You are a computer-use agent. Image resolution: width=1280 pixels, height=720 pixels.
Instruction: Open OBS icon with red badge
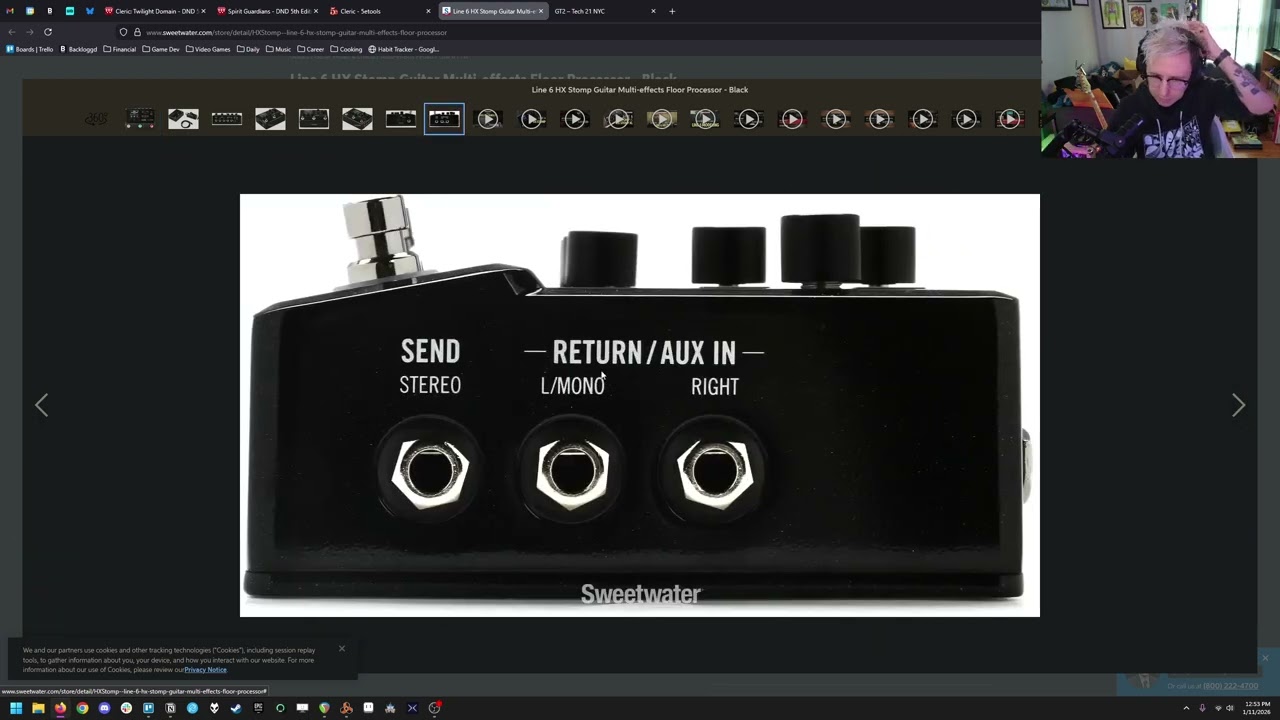coord(434,708)
